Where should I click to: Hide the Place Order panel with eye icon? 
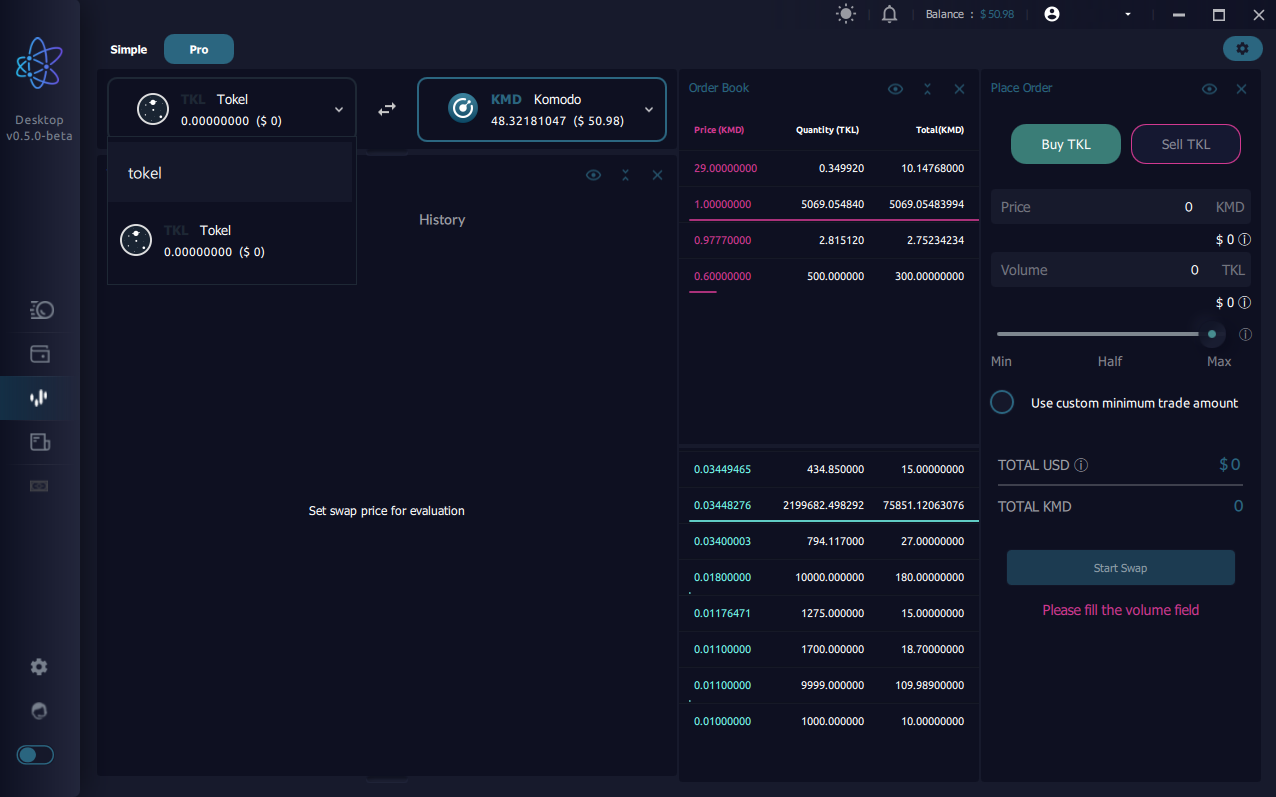1209,89
